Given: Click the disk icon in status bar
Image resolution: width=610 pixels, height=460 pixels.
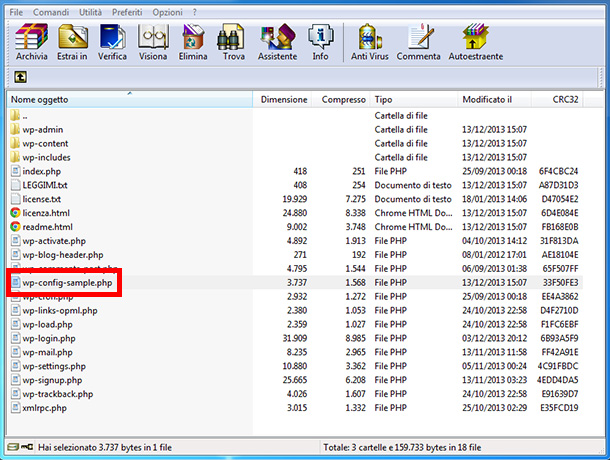Looking at the screenshot, I should pos(13,447).
